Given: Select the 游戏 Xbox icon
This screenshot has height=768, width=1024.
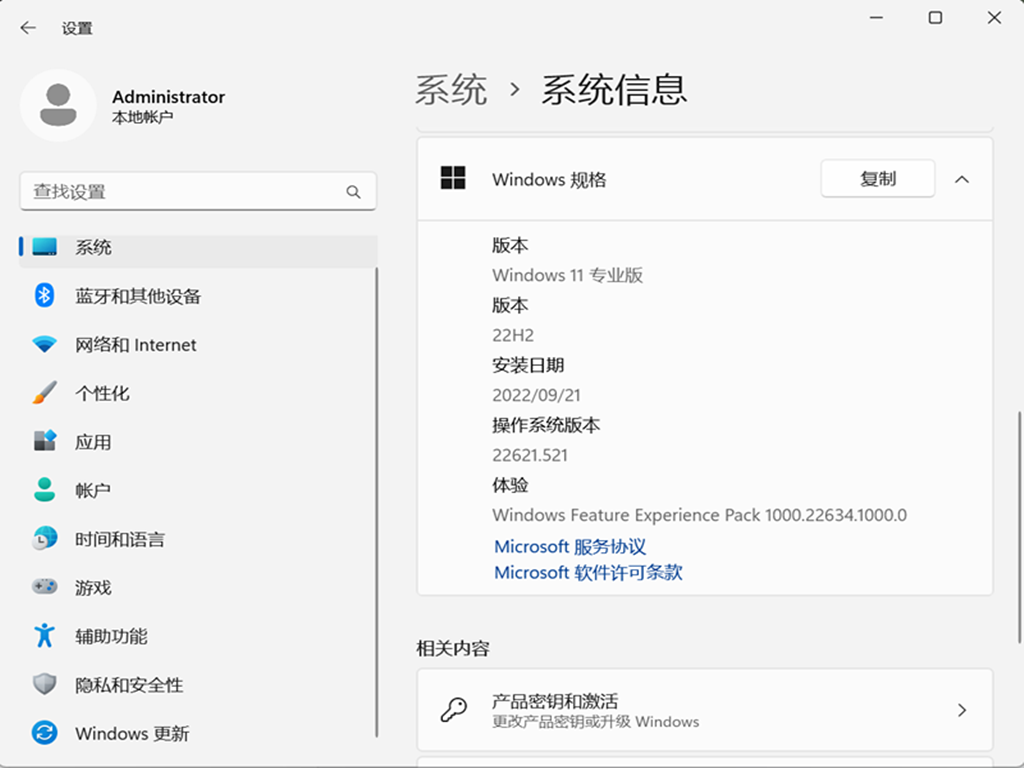Looking at the screenshot, I should pos(45,587).
